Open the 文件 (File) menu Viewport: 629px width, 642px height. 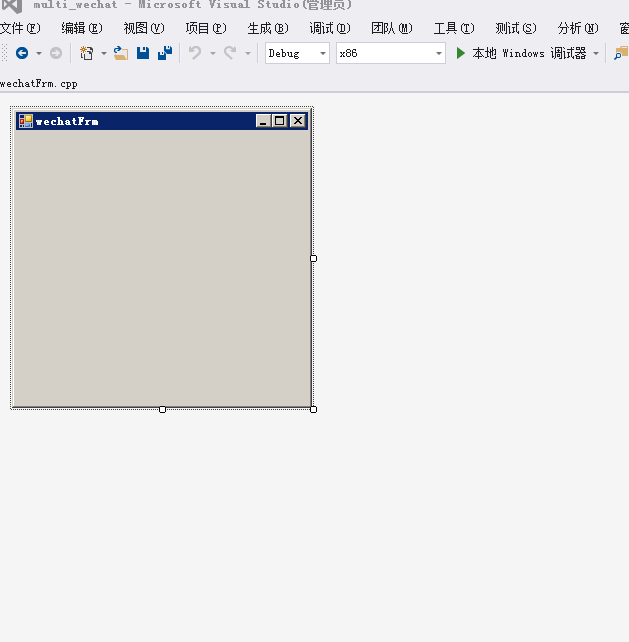click(20, 28)
